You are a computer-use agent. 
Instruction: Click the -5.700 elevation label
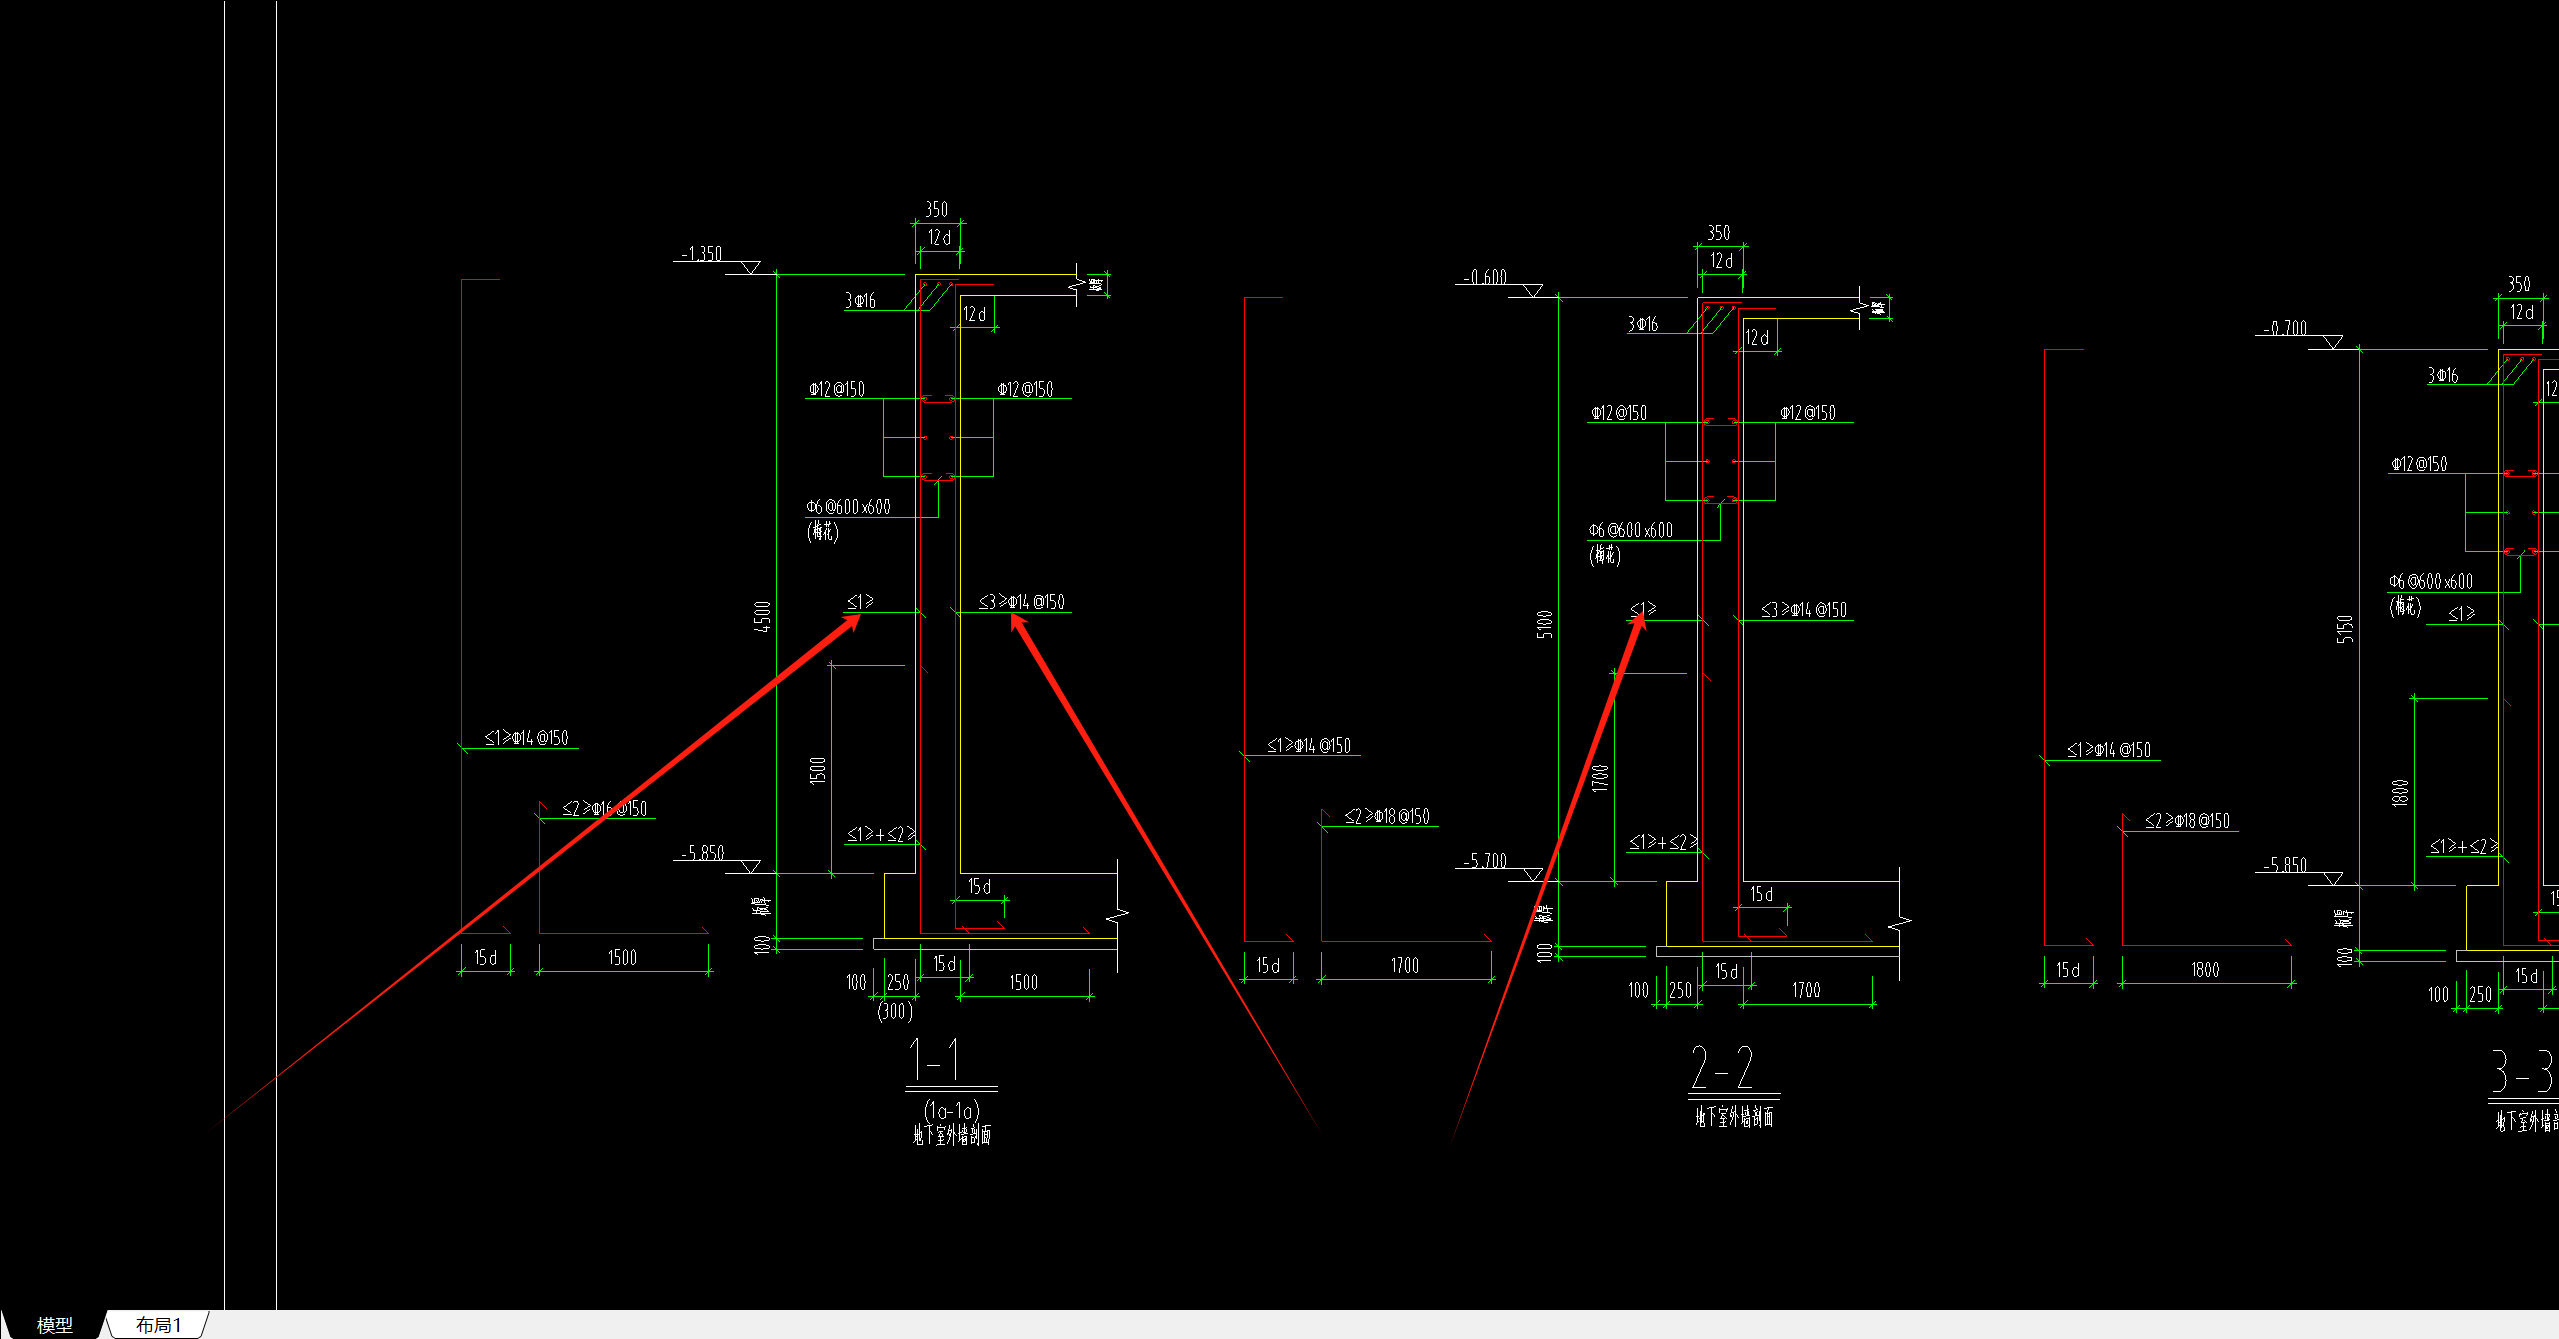[1485, 861]
